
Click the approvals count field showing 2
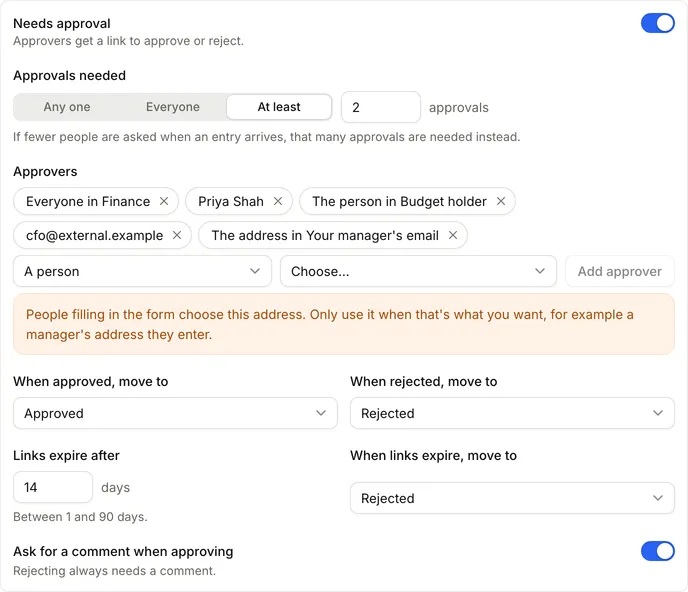coord(381,107)
